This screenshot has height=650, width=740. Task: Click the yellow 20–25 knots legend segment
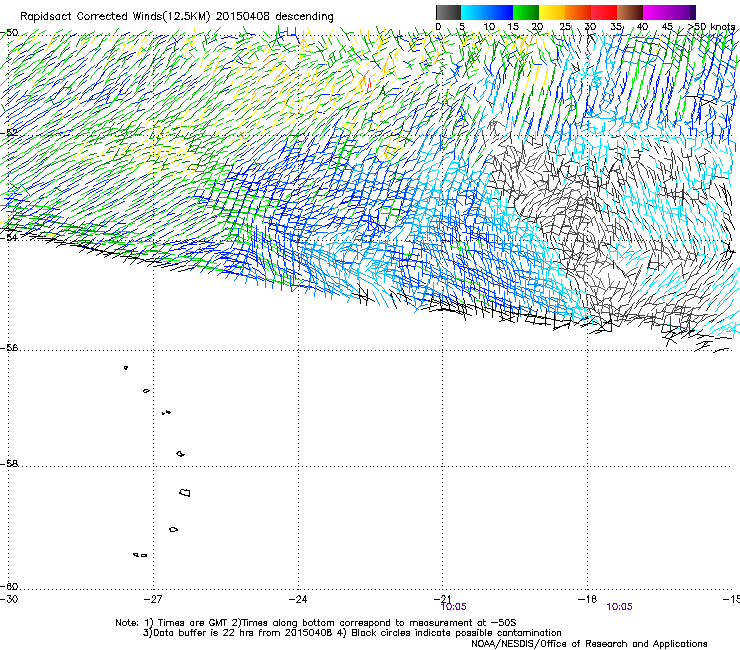[552, 12]
